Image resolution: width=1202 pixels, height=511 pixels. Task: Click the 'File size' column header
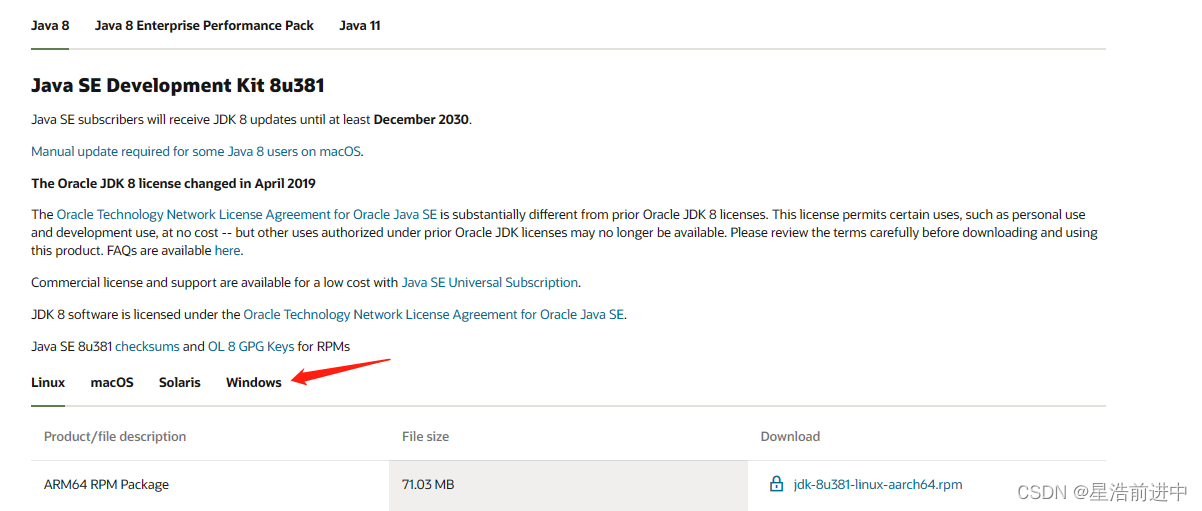pyautogui.click(x=425, y=436)
